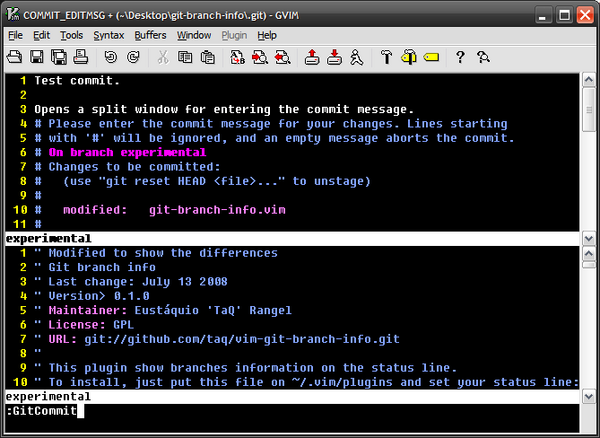Click the Cut scissors icon

163,57
